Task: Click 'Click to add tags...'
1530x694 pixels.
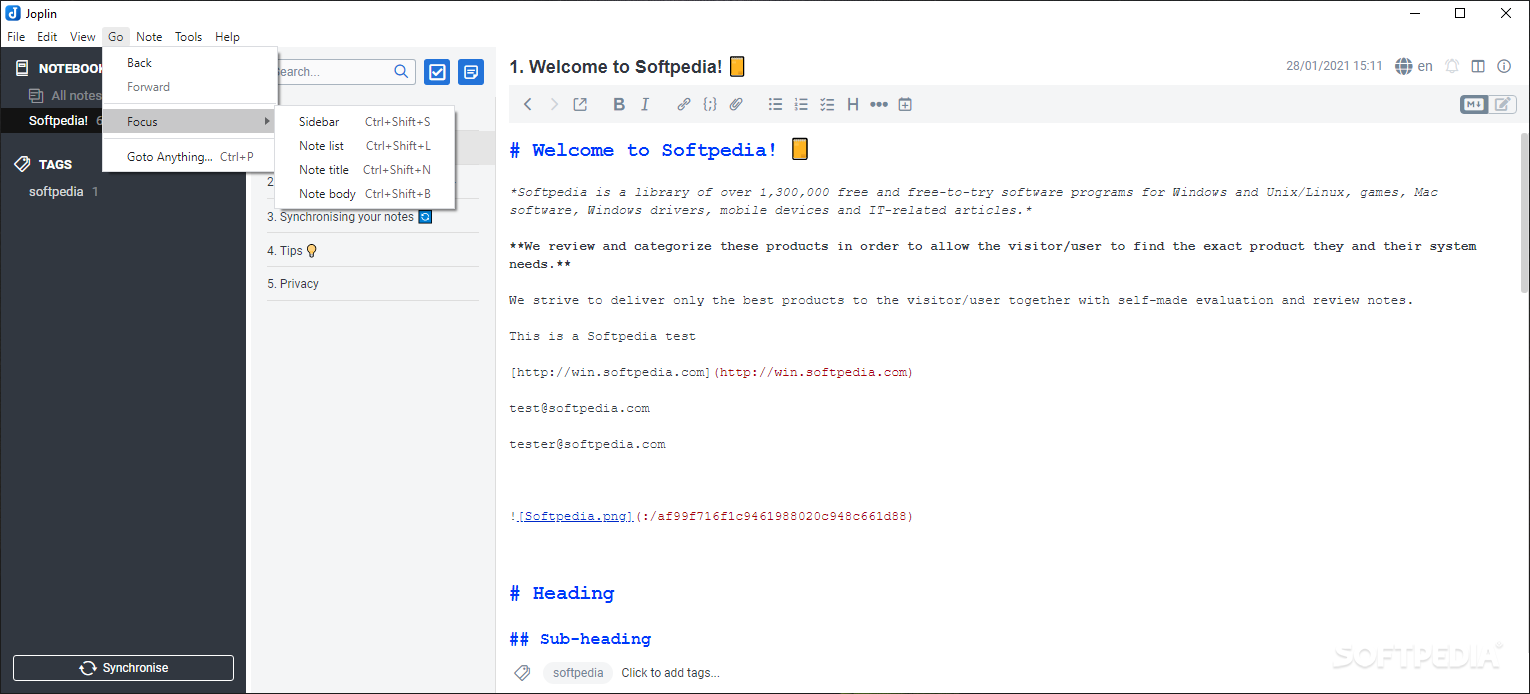Action: coord(670,673)
